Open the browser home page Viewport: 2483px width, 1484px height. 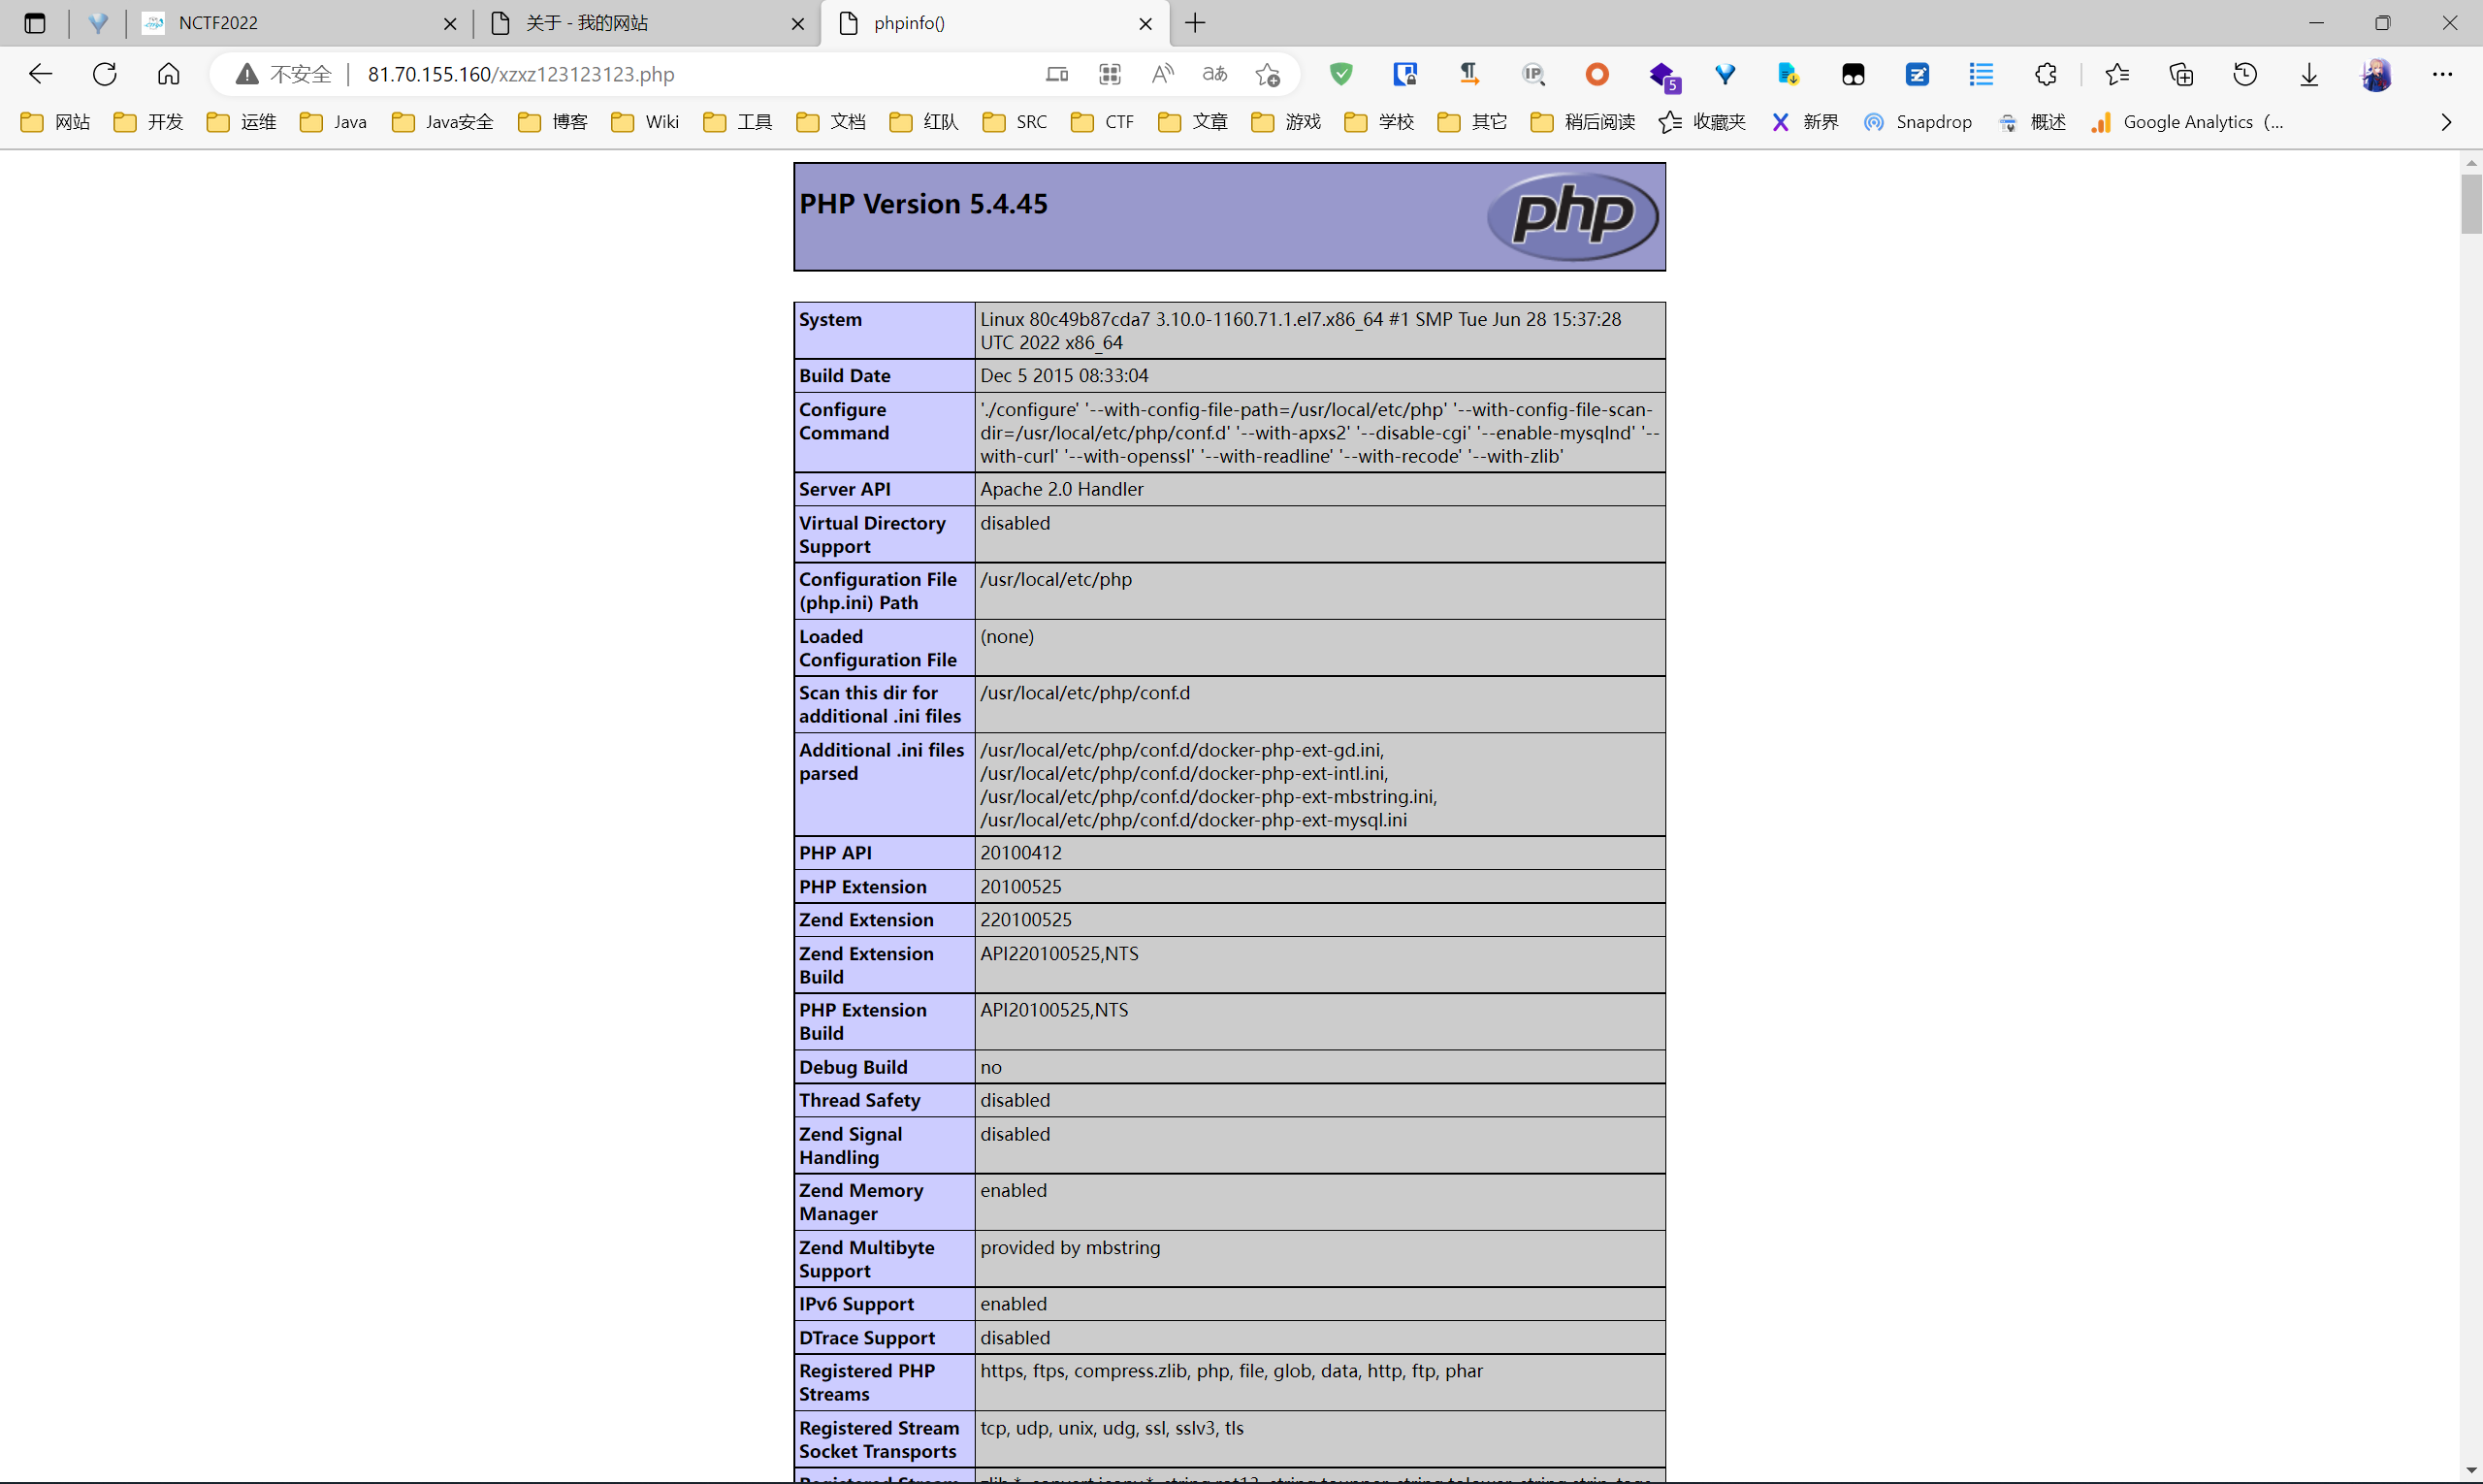(x=168, y=74)
